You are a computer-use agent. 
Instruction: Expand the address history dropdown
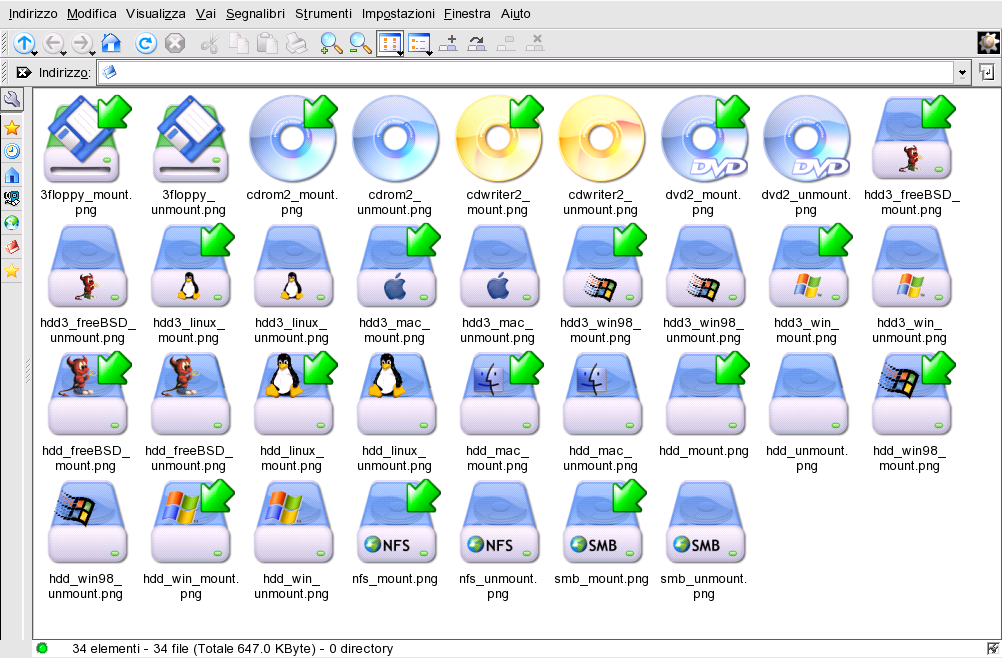point(962,73)
